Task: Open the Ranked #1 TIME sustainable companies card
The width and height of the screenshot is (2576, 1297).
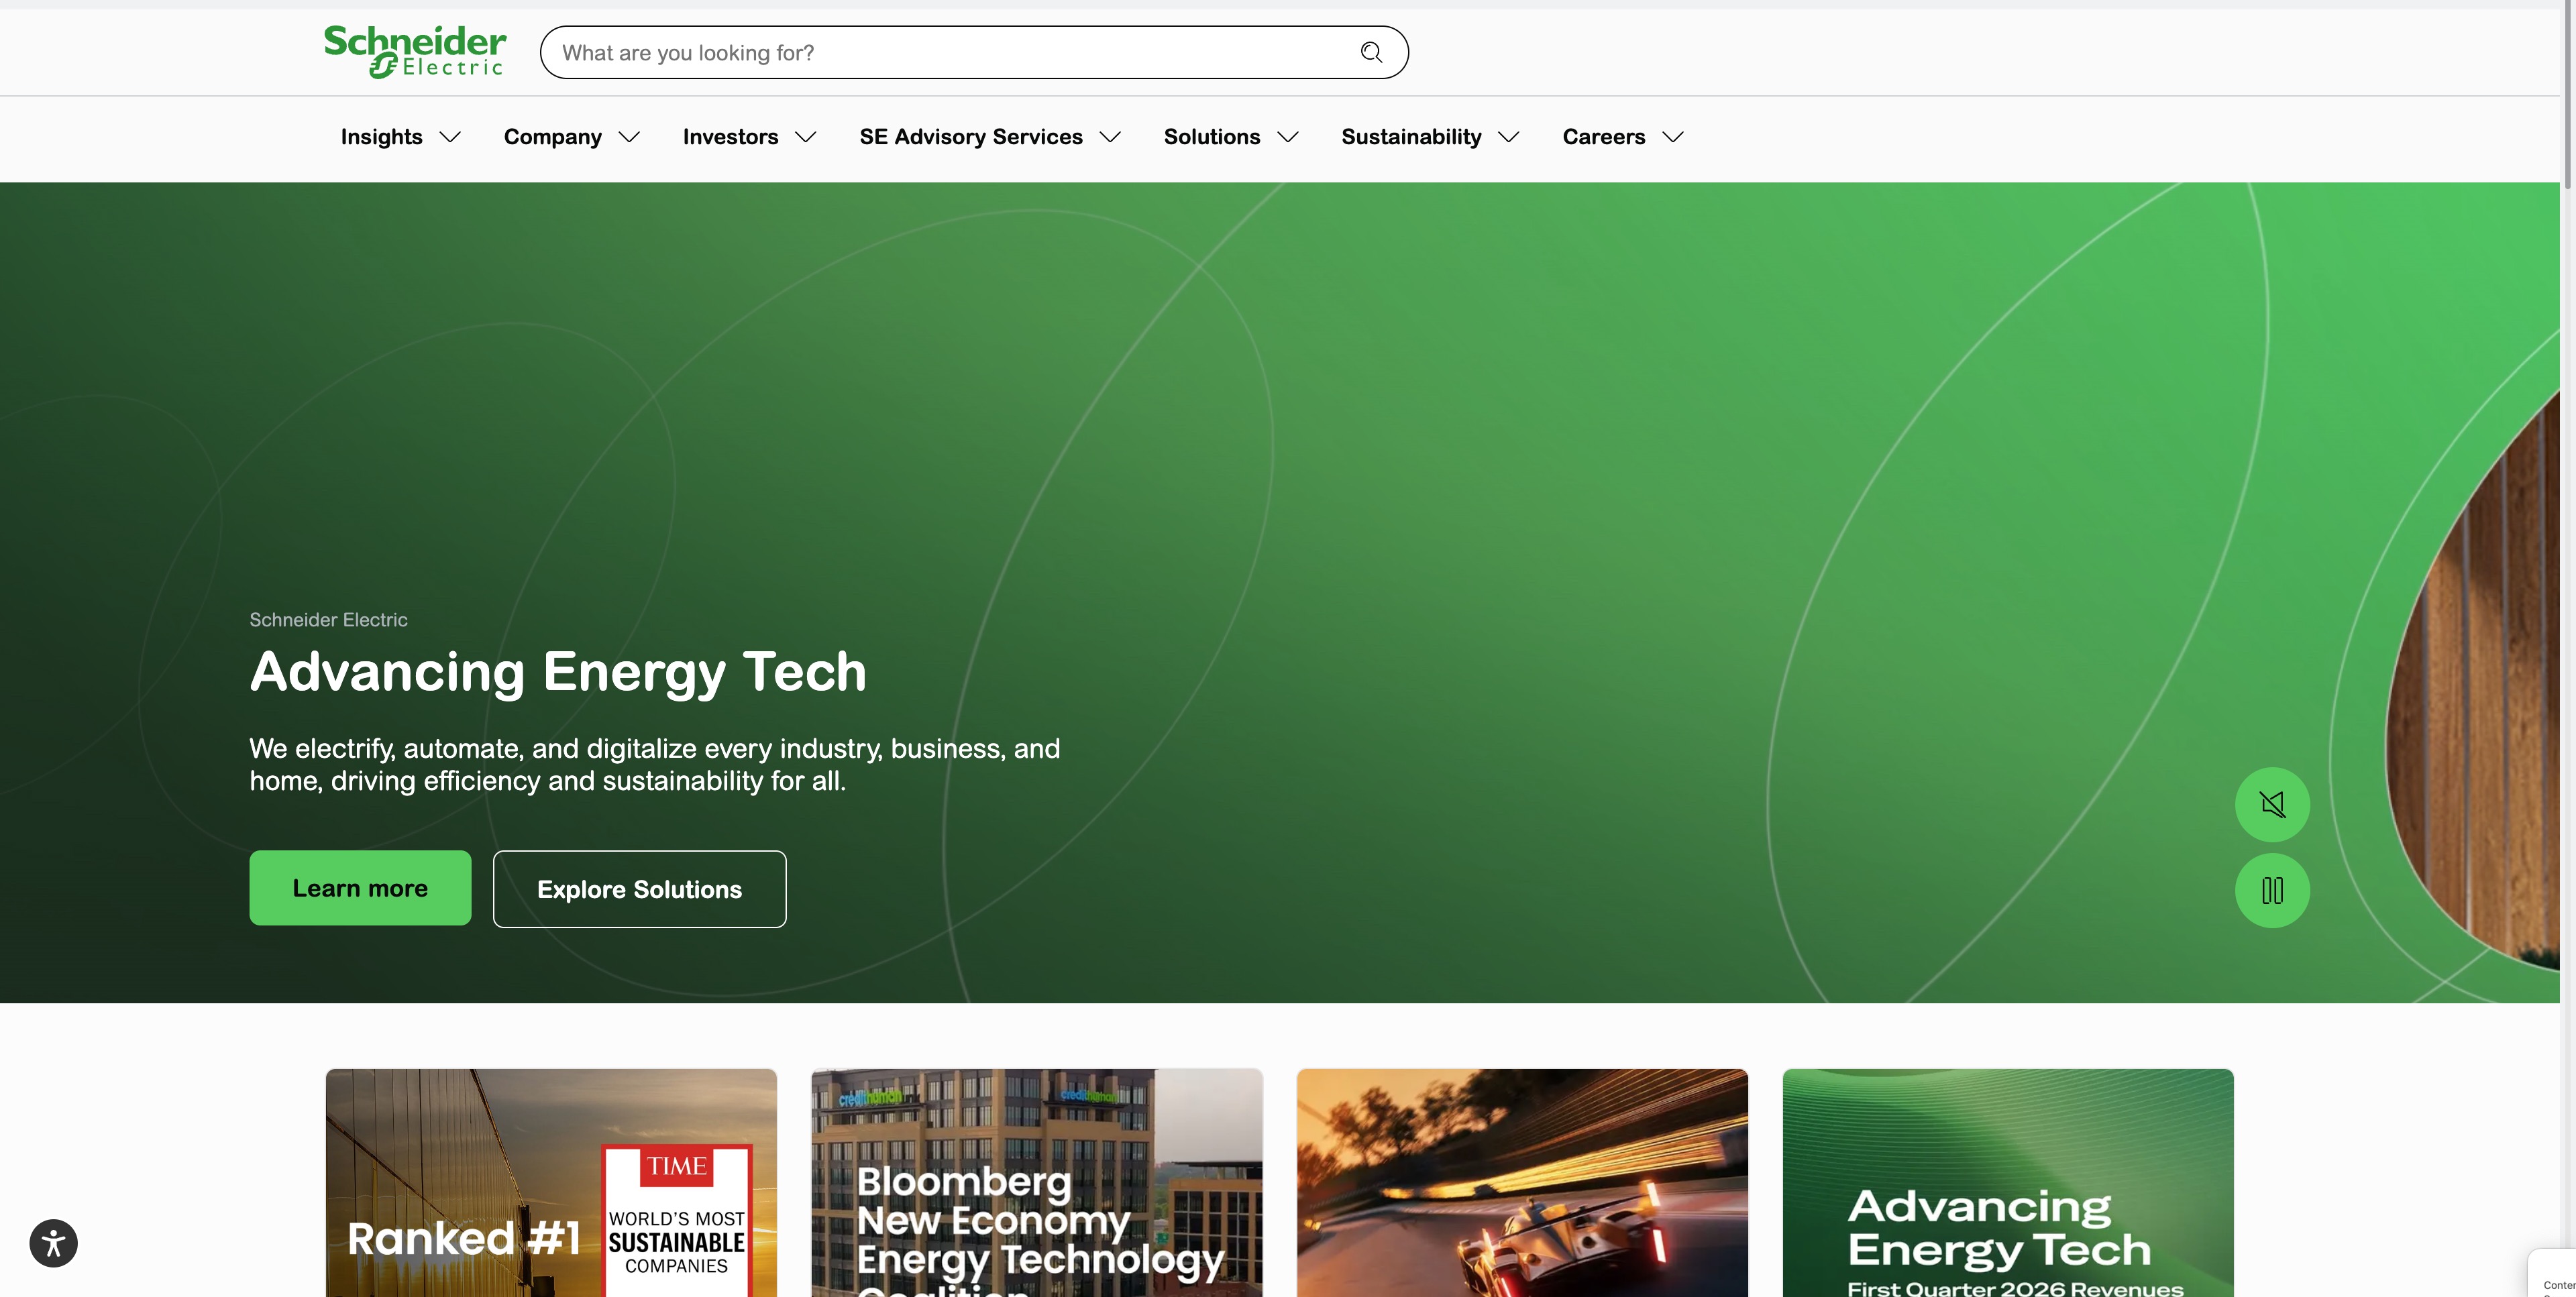Action: point(551,1183)
